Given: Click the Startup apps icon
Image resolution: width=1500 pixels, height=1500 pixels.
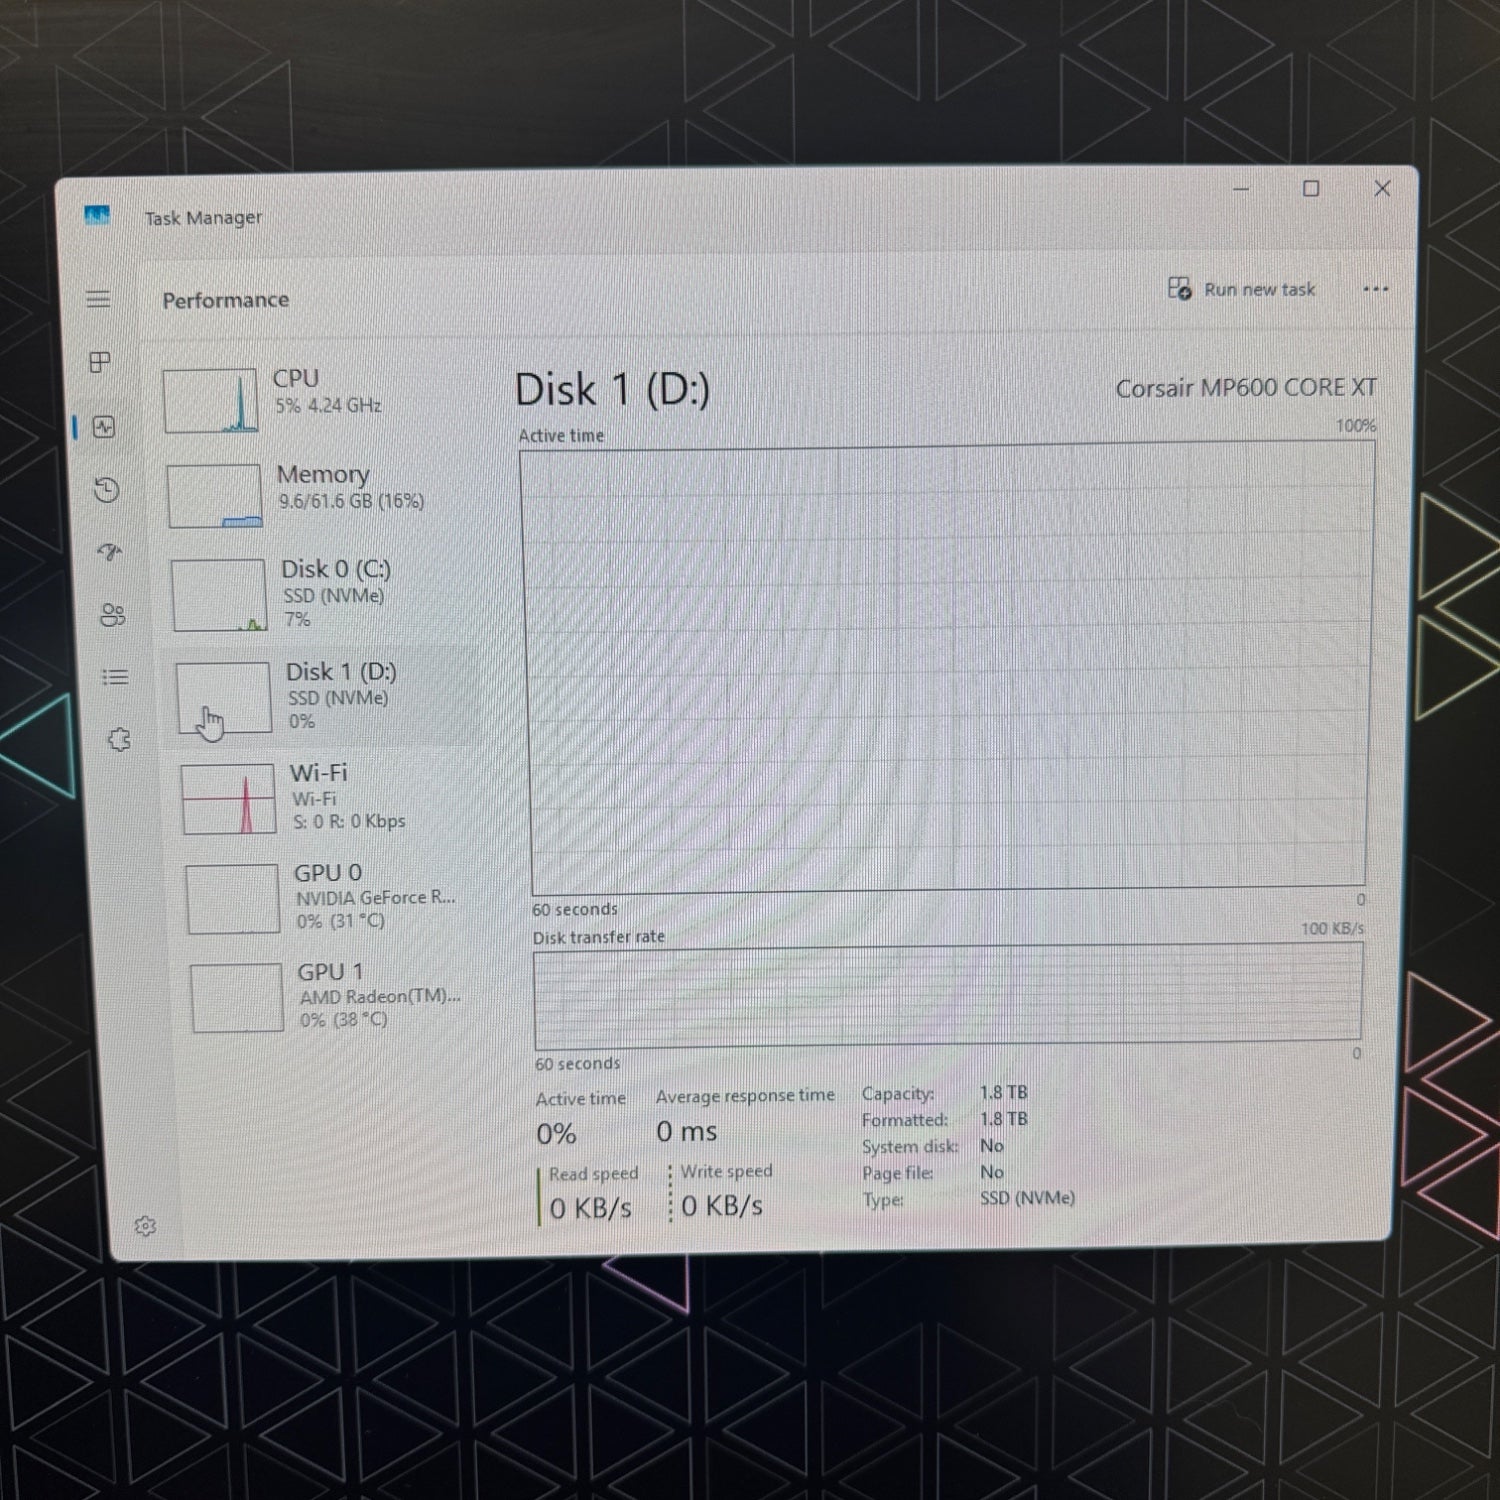Looking at the screenshot, I should tap(108, 552).
